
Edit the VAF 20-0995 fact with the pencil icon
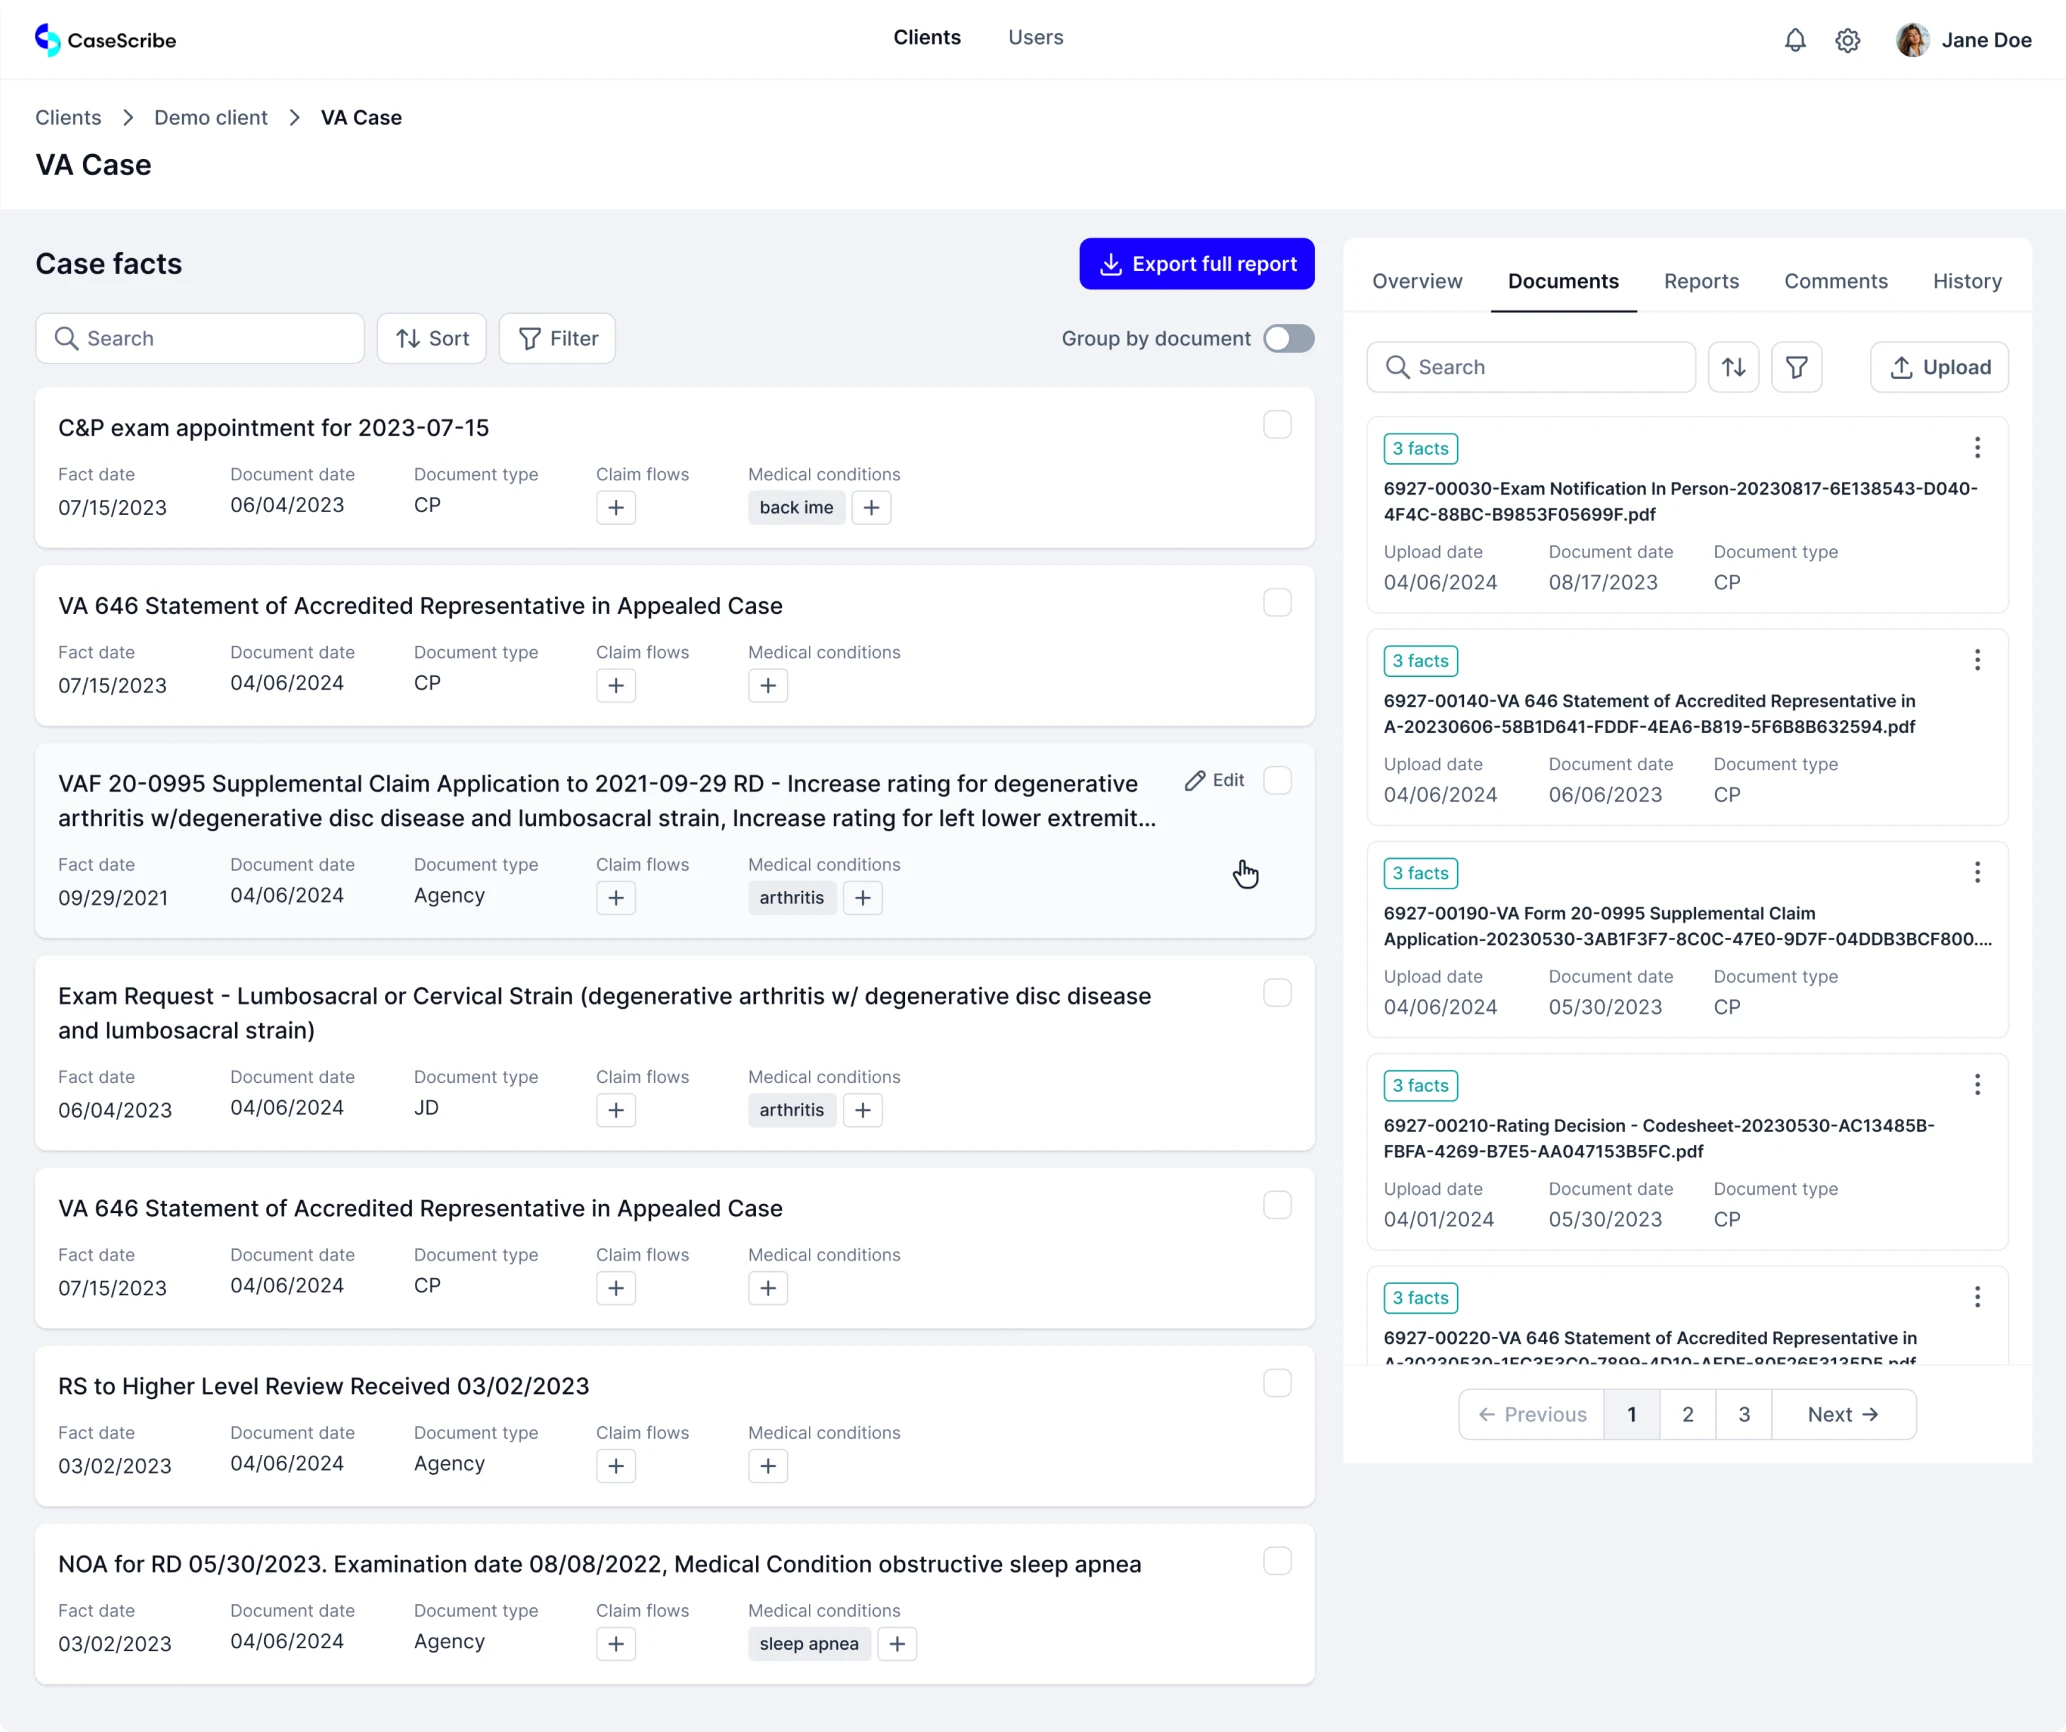(1214, 780)
